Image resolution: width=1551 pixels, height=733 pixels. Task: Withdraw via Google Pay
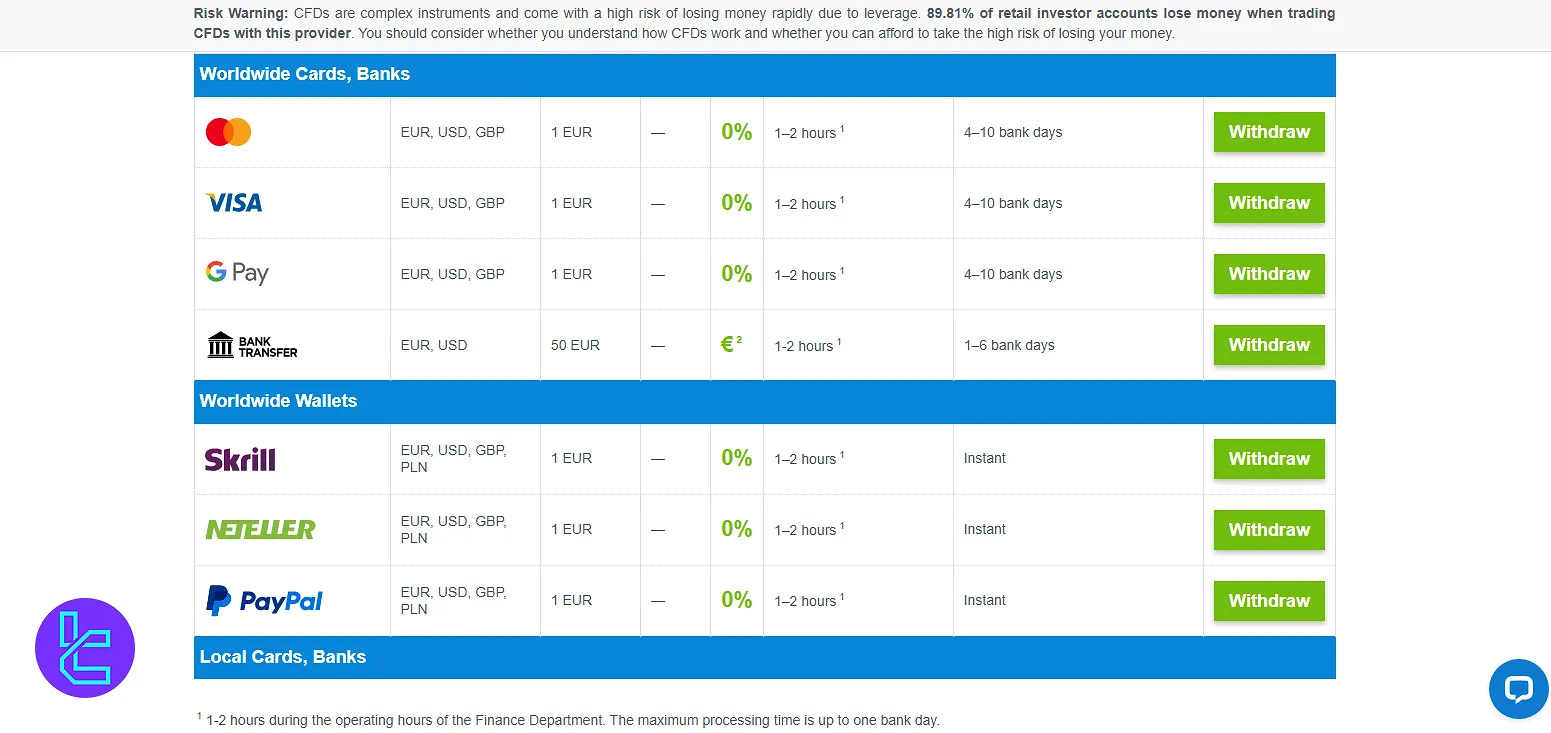coord(1269,274)
